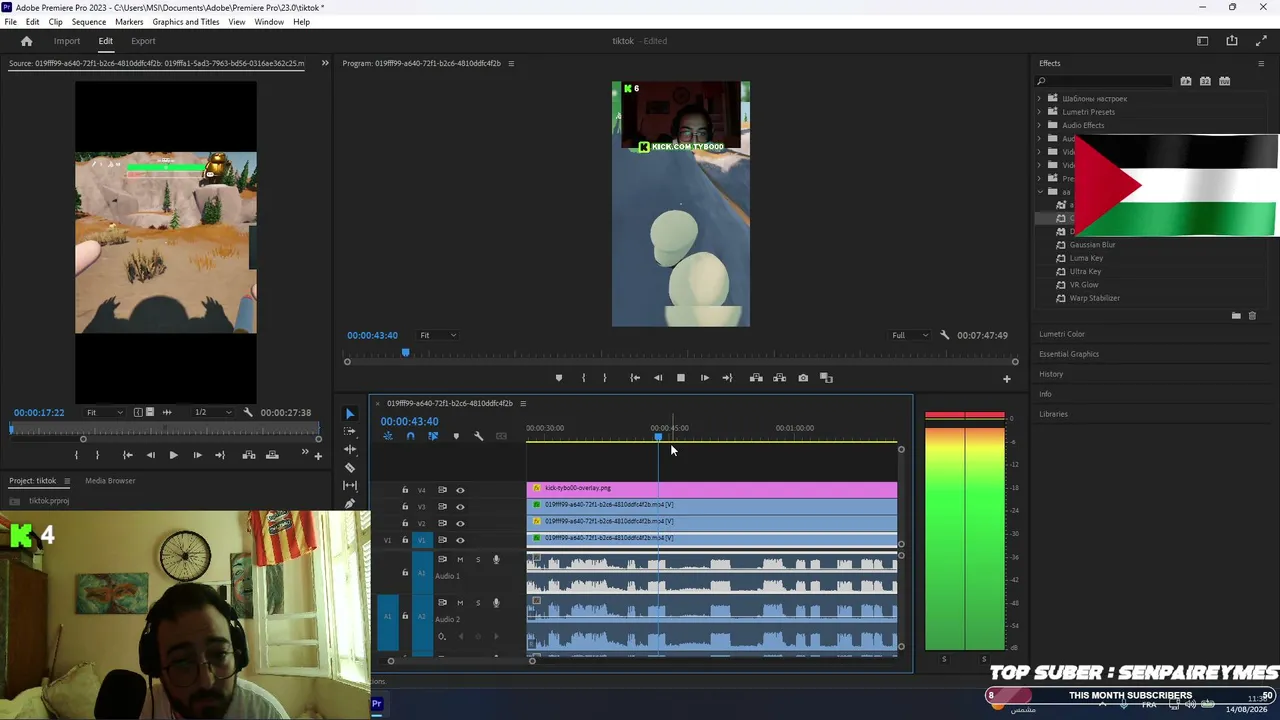Open the Lumetri Color panel
The width and height of the screenshot is (1280, 720).
click(x=1062, y=334)
